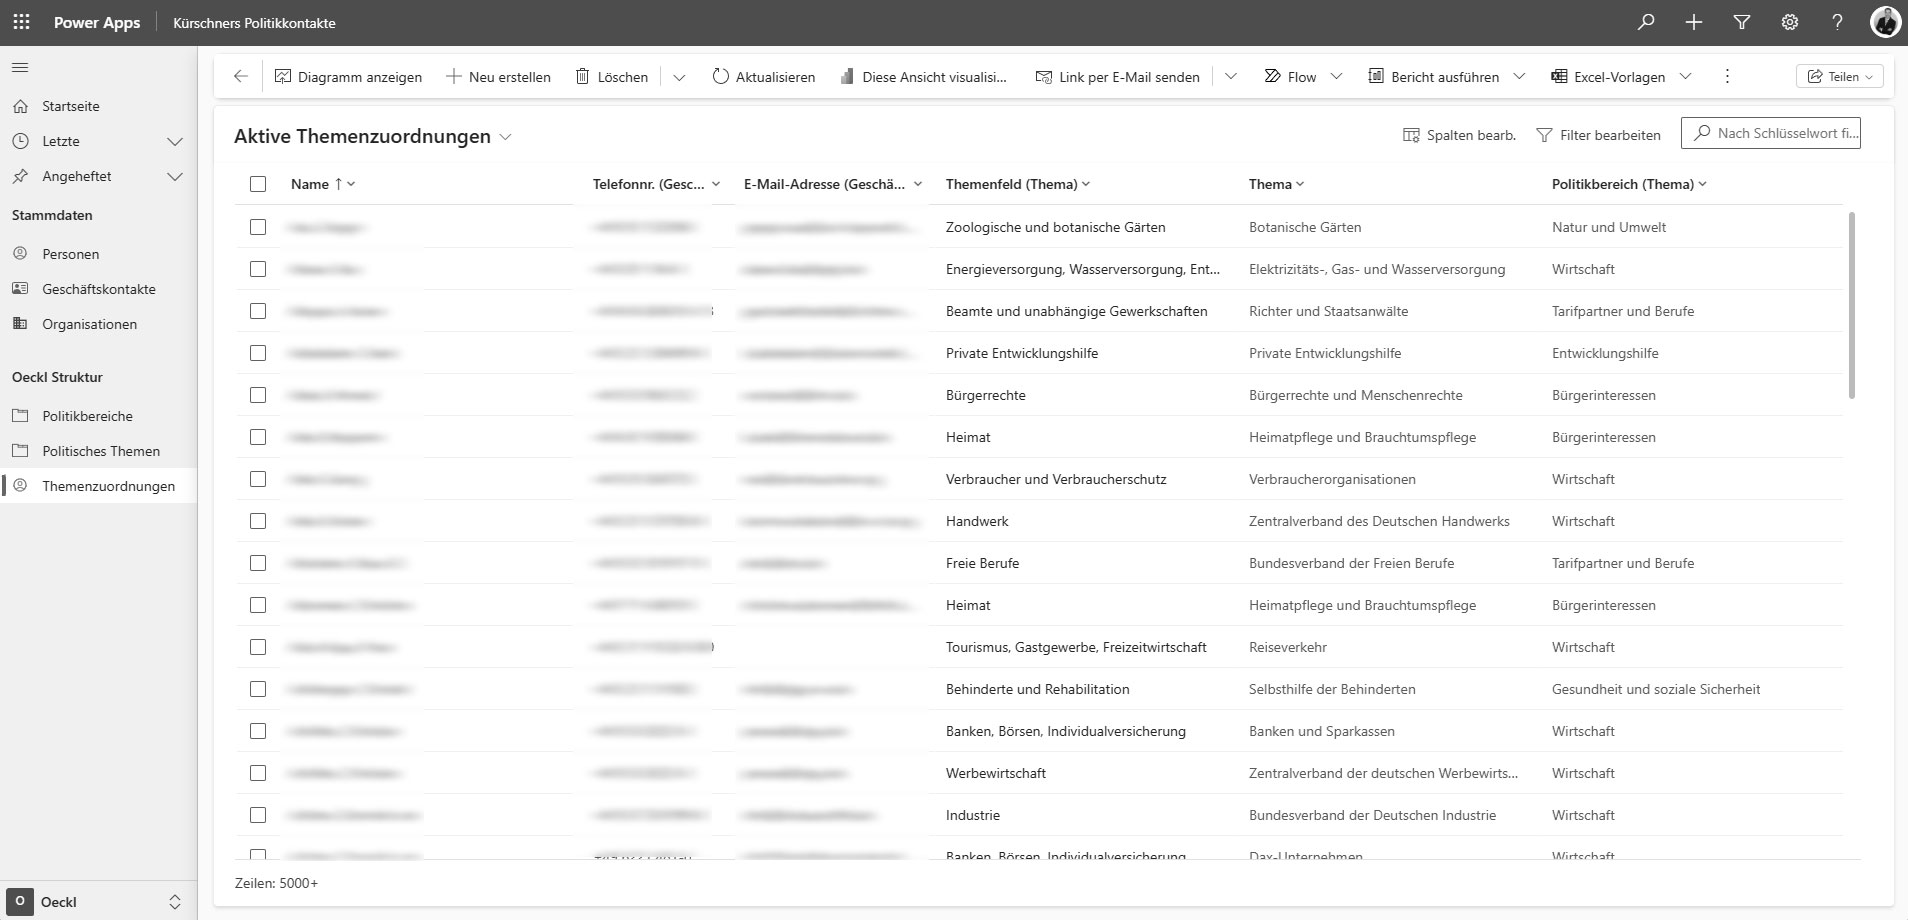Collapse the sidebar with the hamburger icon
Viewport: 1908px width, 920px height.
(x=20, y=68)
